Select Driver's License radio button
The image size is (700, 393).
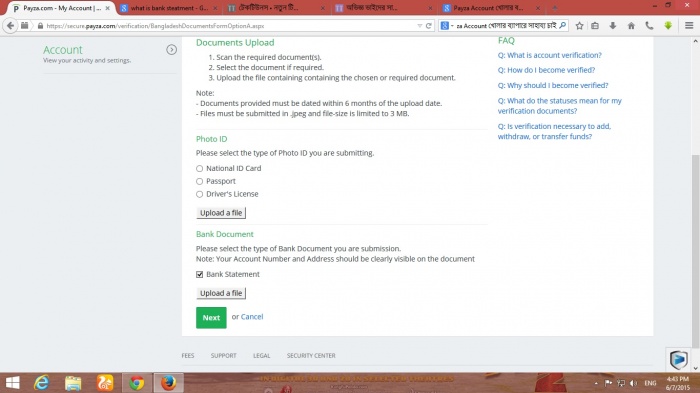(200, 194)
